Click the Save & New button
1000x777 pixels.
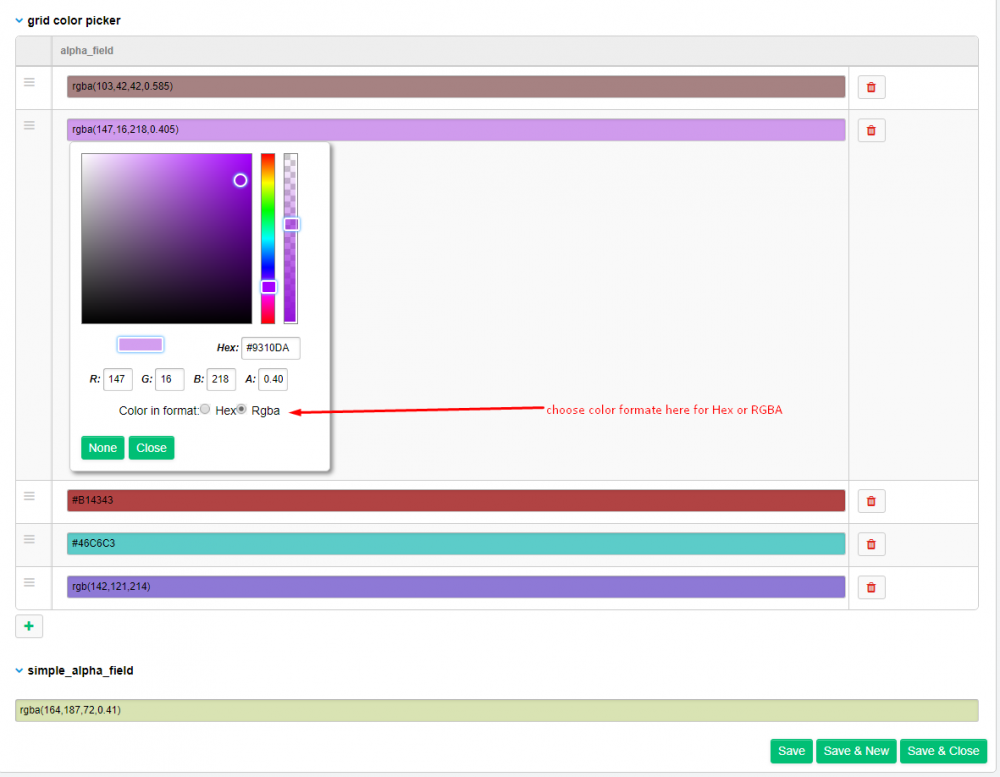tap(856, 751)
